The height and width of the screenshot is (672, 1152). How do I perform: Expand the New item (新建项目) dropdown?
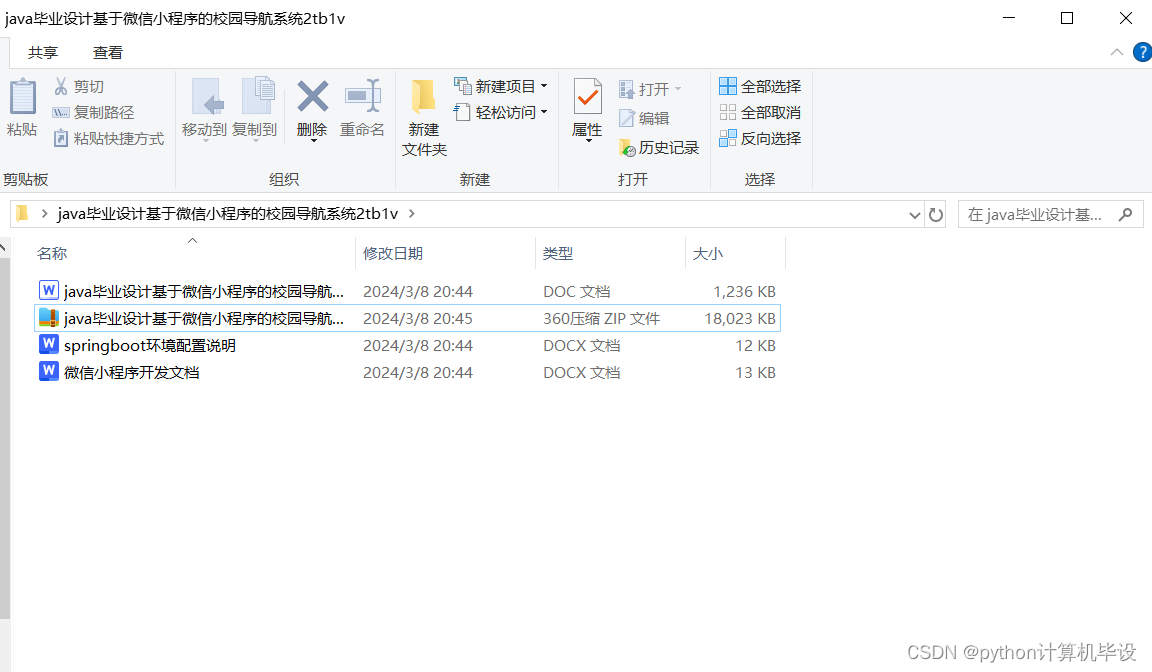click(x=544, y=86)
